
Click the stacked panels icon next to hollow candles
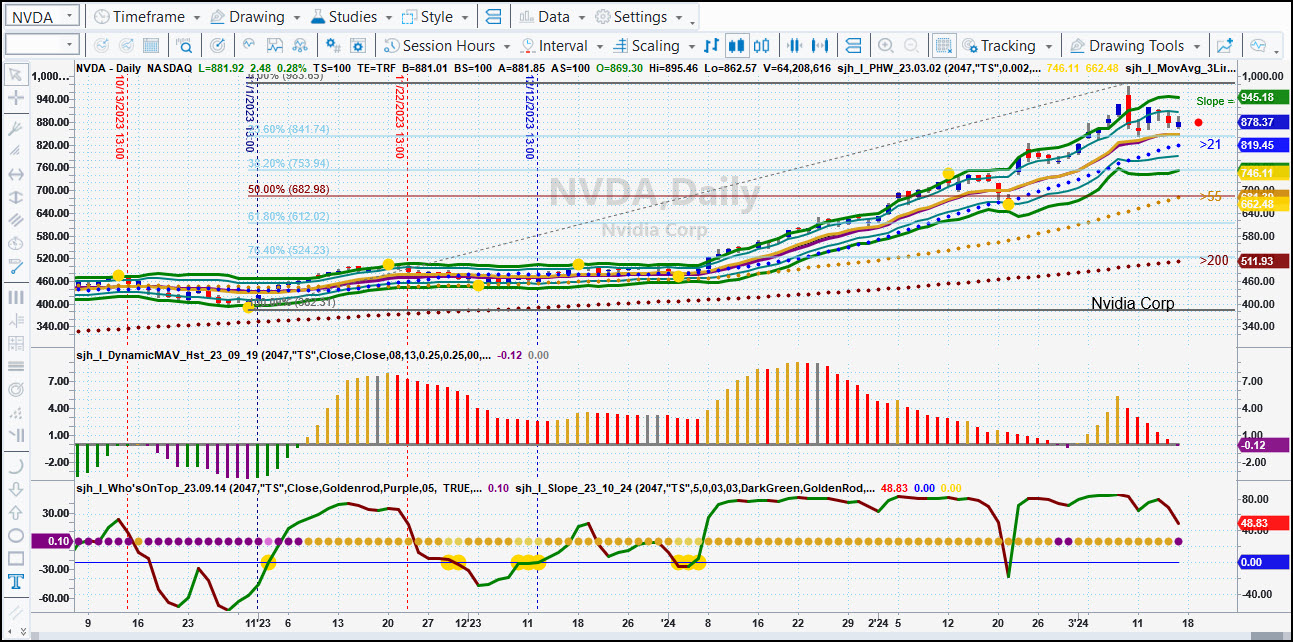(853, 45)
